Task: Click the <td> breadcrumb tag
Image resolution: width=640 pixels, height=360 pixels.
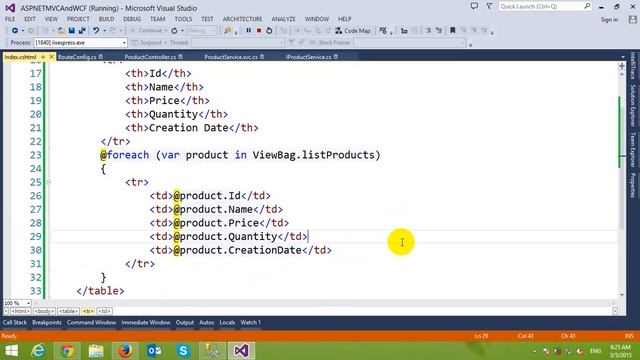Action: (x=104, y=311)
